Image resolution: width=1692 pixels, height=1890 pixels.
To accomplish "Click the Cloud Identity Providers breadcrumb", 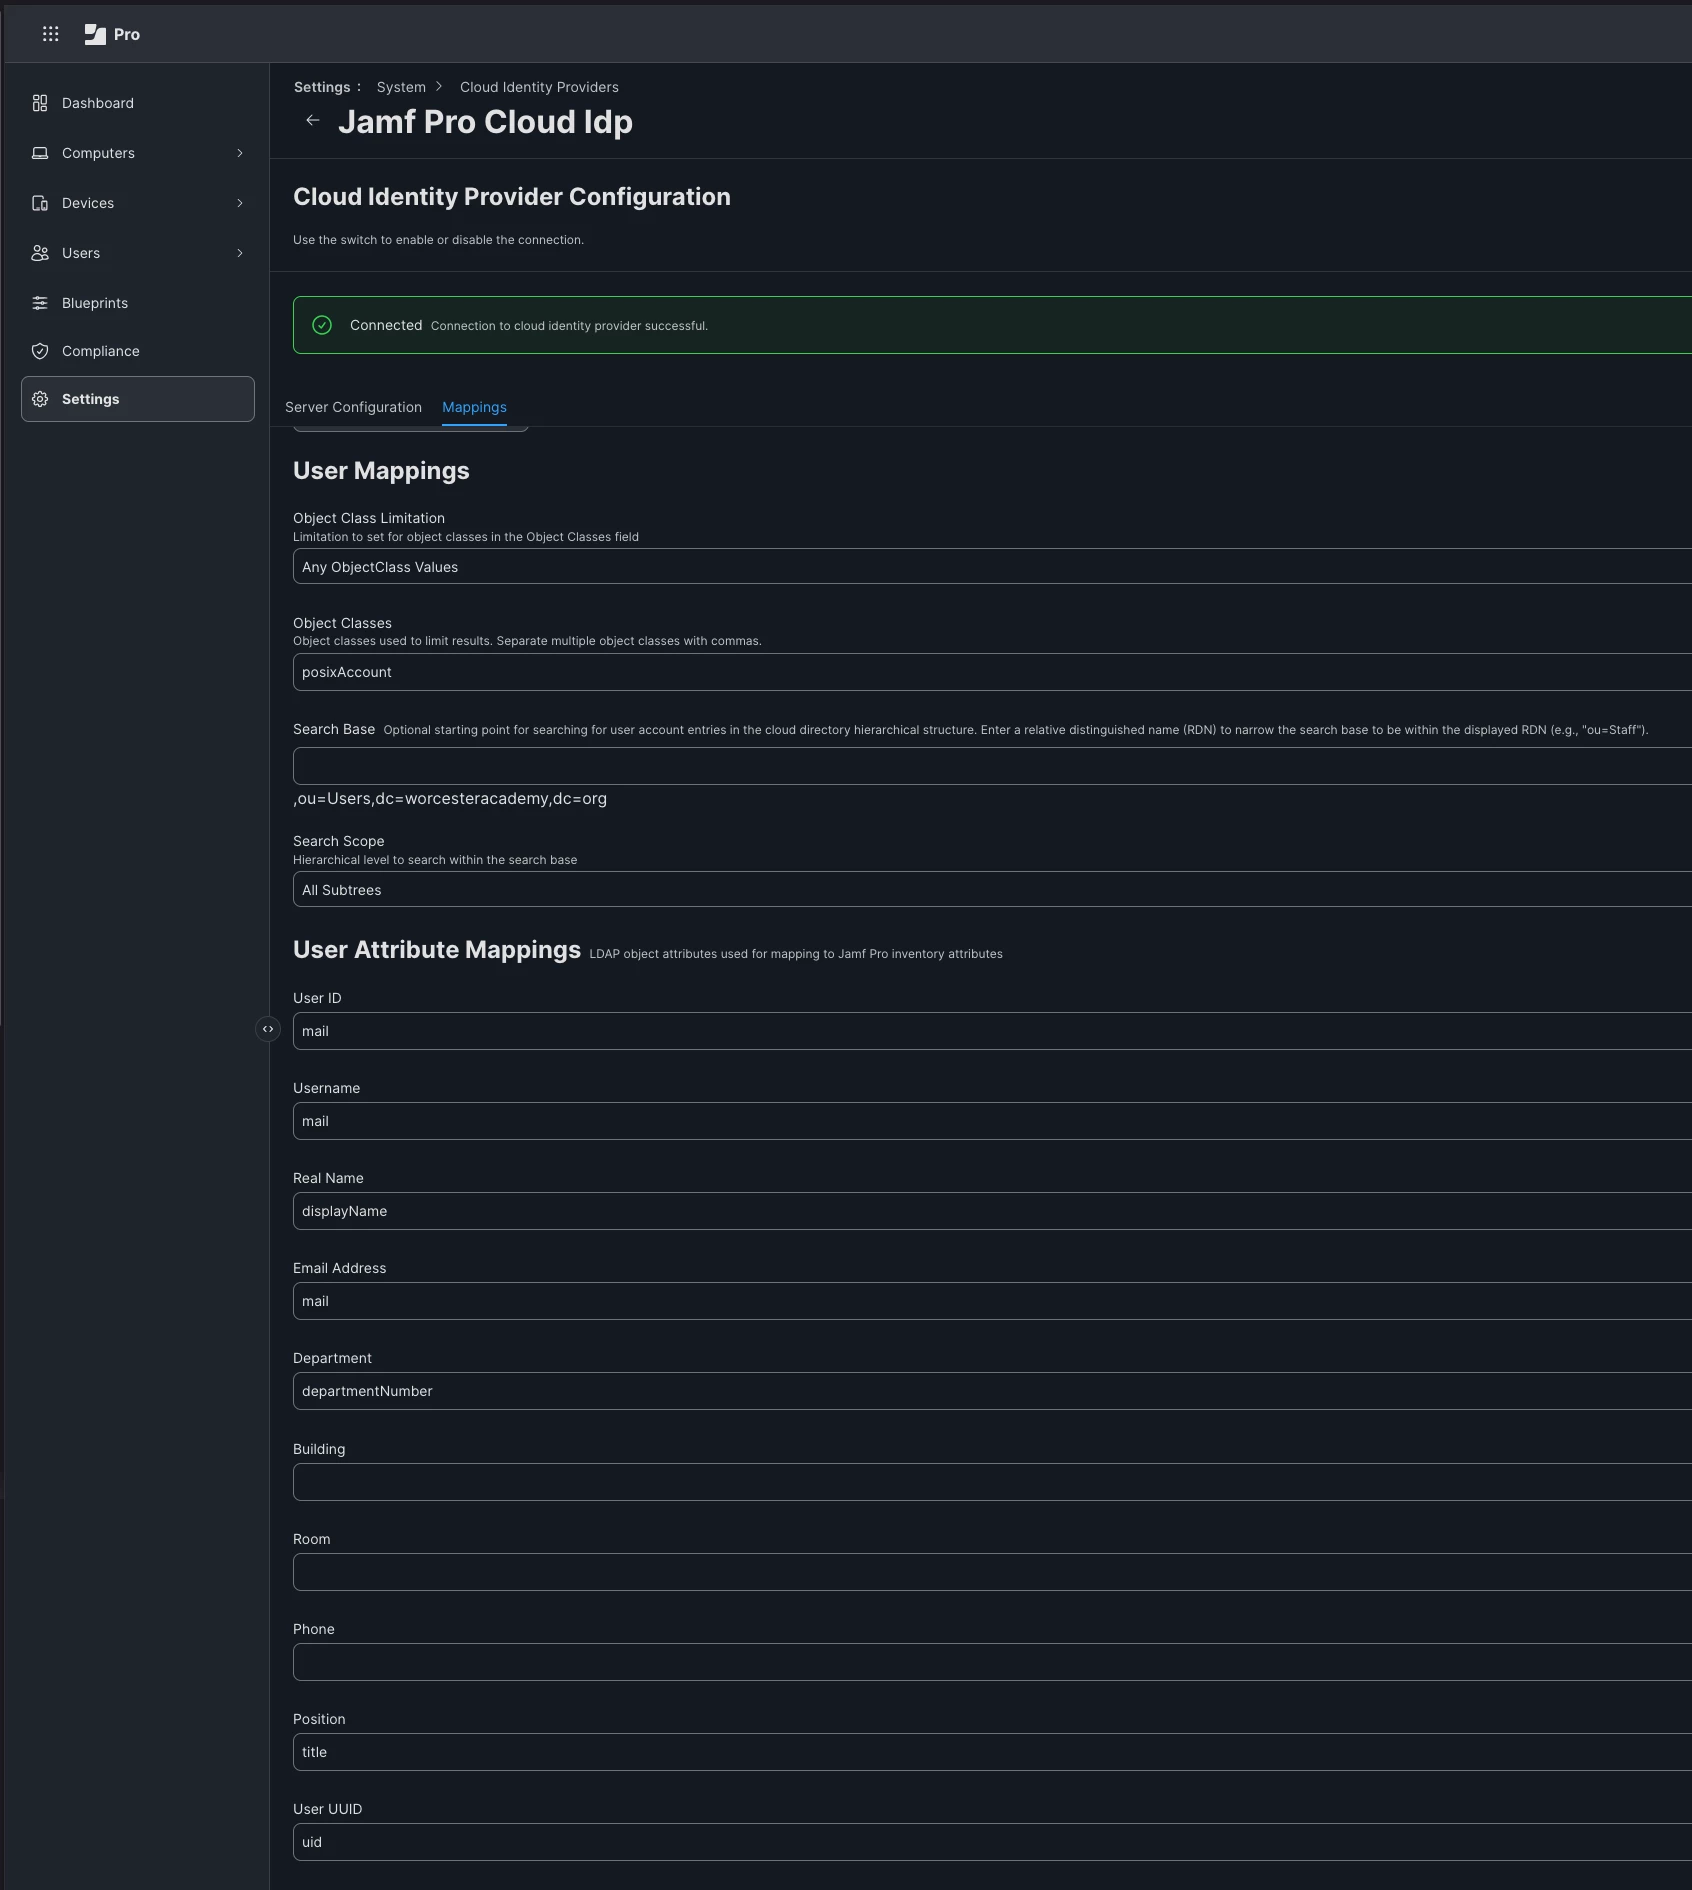I will pyautogui.click(x=539, y=87).
